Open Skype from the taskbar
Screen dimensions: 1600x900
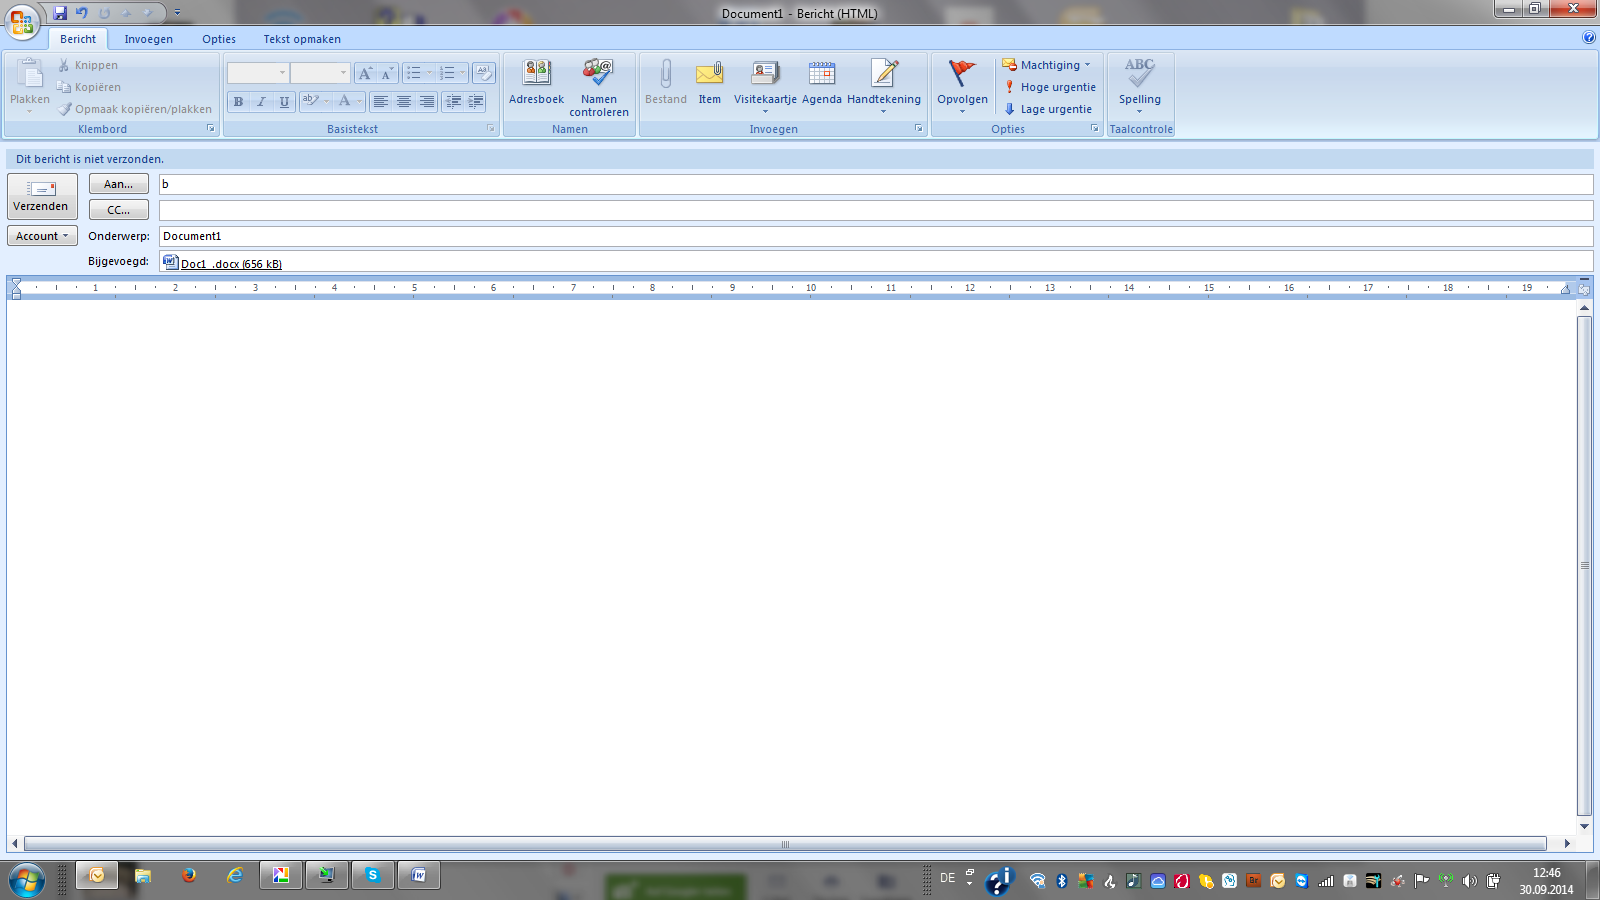372,876
